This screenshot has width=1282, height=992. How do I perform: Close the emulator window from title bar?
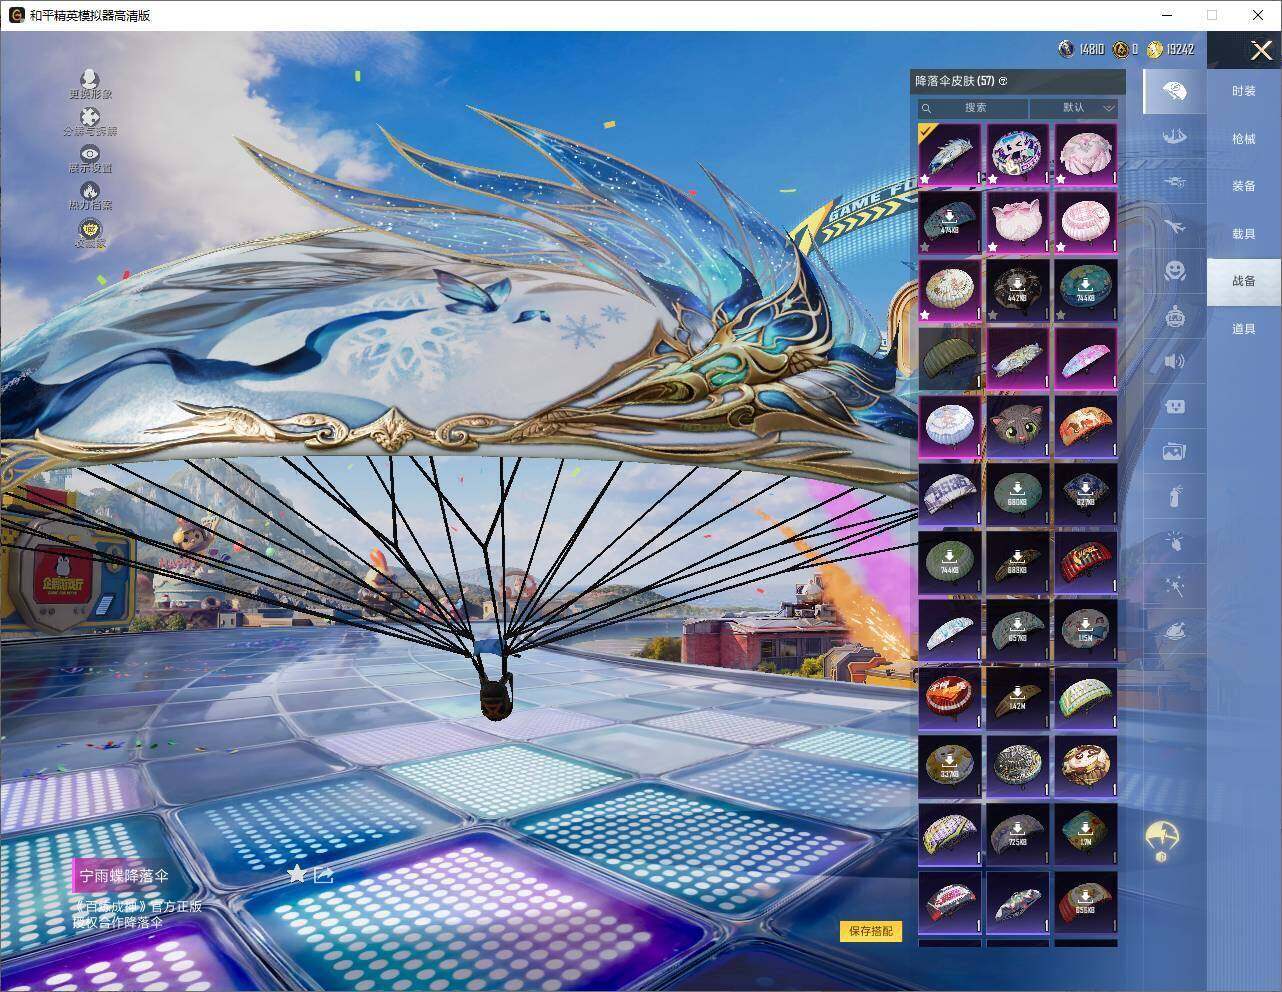[1258, 15]
